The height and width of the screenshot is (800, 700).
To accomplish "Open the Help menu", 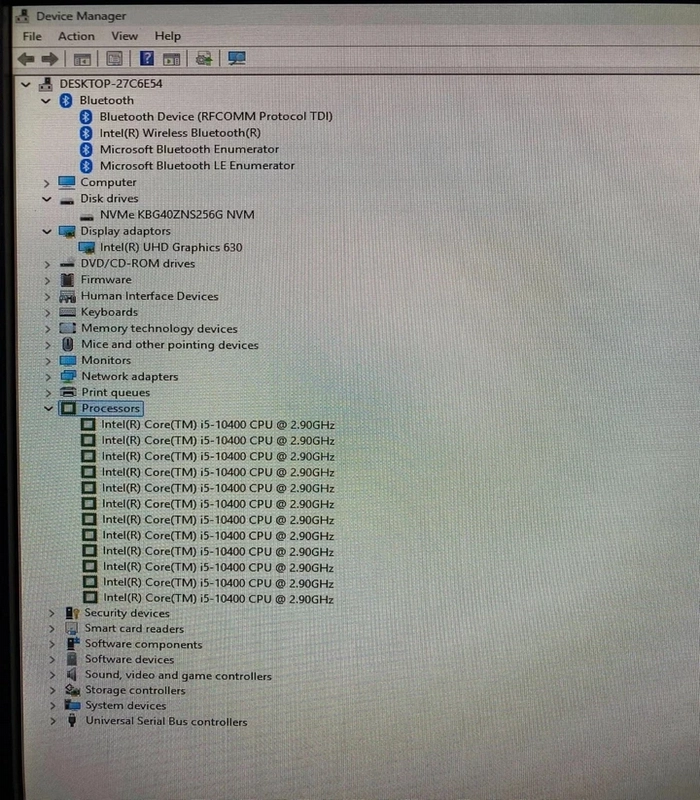I will point(168,36).
